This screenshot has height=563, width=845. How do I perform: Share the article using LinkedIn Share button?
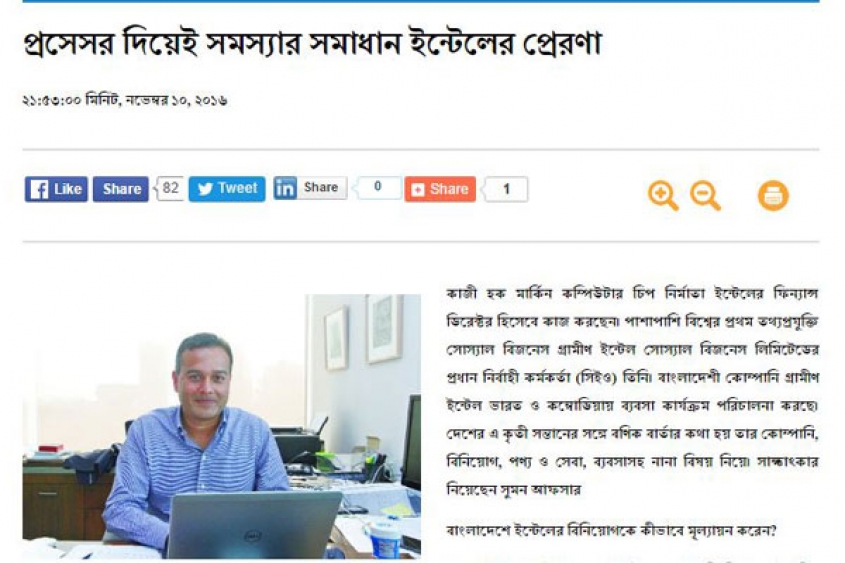pos(310,188)
